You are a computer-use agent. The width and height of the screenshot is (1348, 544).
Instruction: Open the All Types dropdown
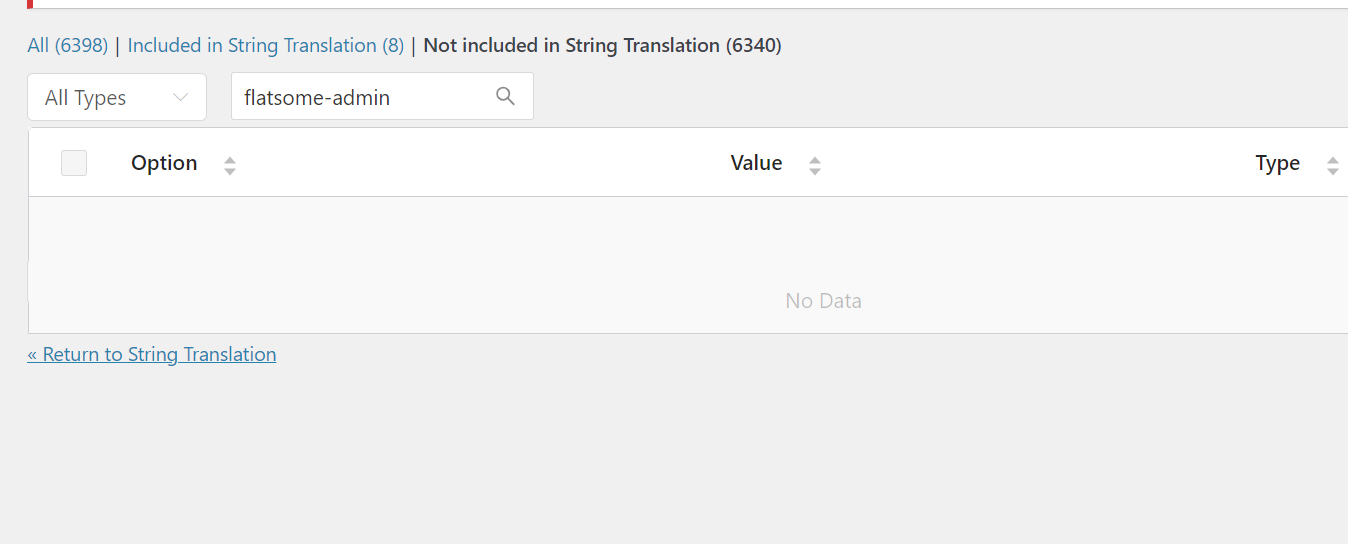coord(117,97)
